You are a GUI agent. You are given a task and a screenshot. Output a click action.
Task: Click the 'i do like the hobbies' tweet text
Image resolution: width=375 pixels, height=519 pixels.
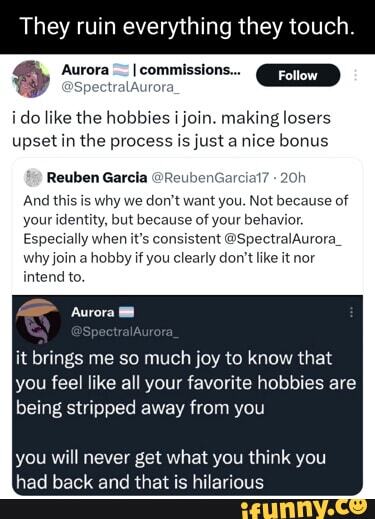point(171,129)
